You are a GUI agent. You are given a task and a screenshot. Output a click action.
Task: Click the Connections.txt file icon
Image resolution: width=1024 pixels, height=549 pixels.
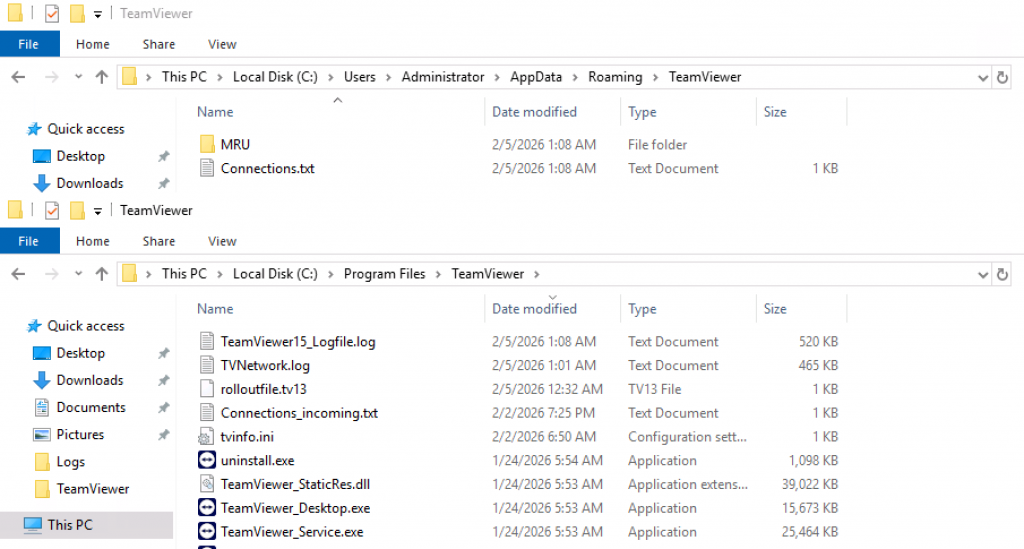pos(207,169)
